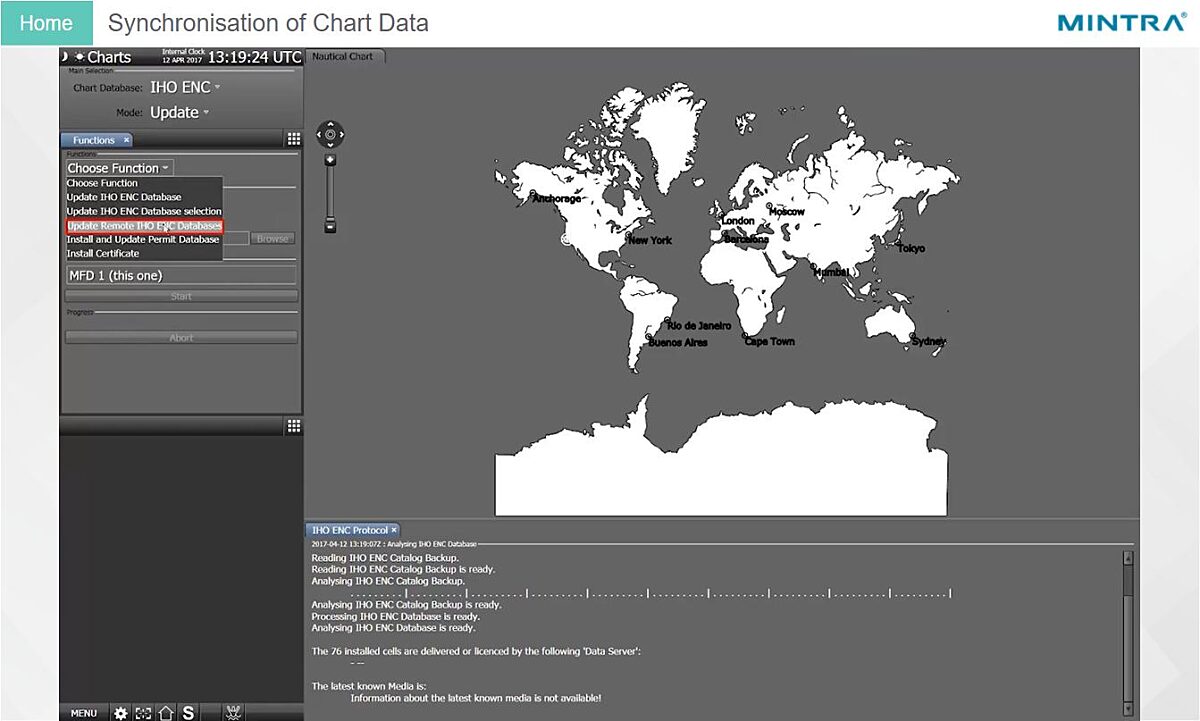Image resolution: width=1200 pixels, height=721 pixels.
Task: Toggle day/night sun icon next to Charts
Action: [x=78, y=57]
